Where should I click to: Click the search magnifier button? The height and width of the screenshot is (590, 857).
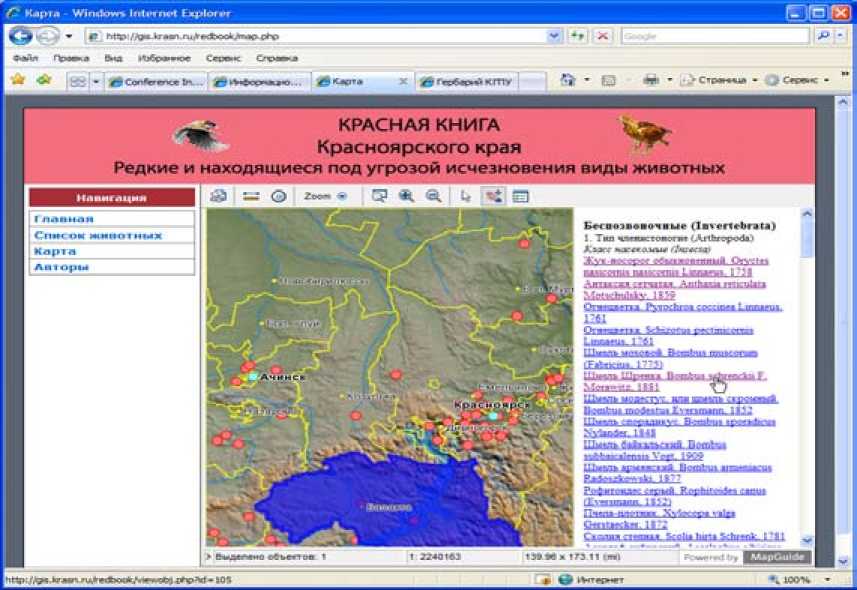click(823, 36)
